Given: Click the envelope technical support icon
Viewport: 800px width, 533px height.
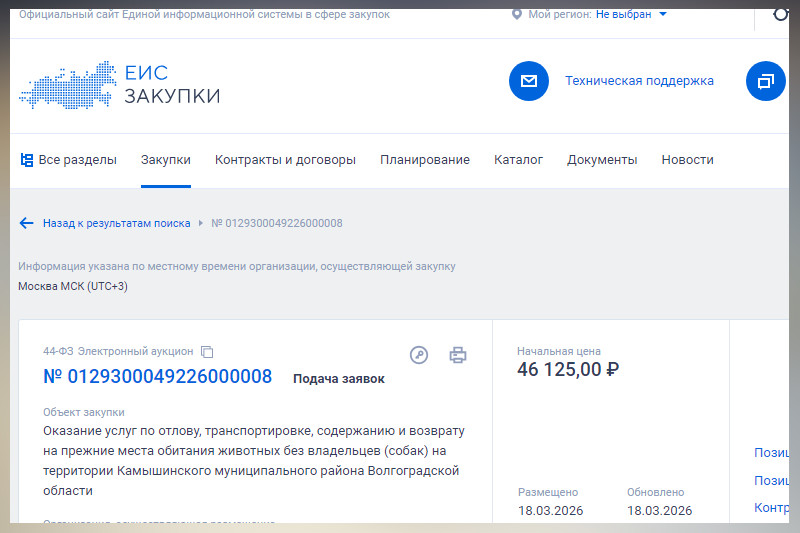Looking at the screenshot, I should point(529,81).
